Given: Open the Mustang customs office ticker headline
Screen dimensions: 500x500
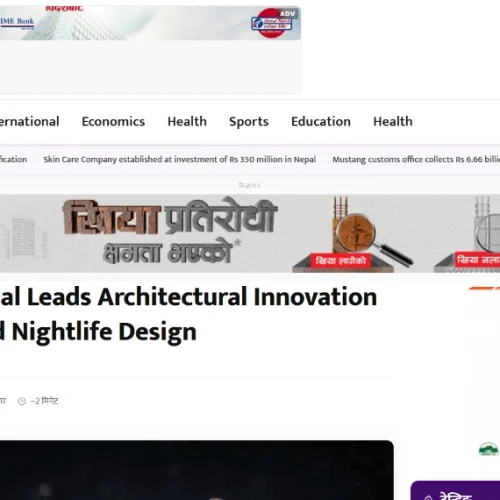Looking at the screenshot, I should tap(416, 159).
